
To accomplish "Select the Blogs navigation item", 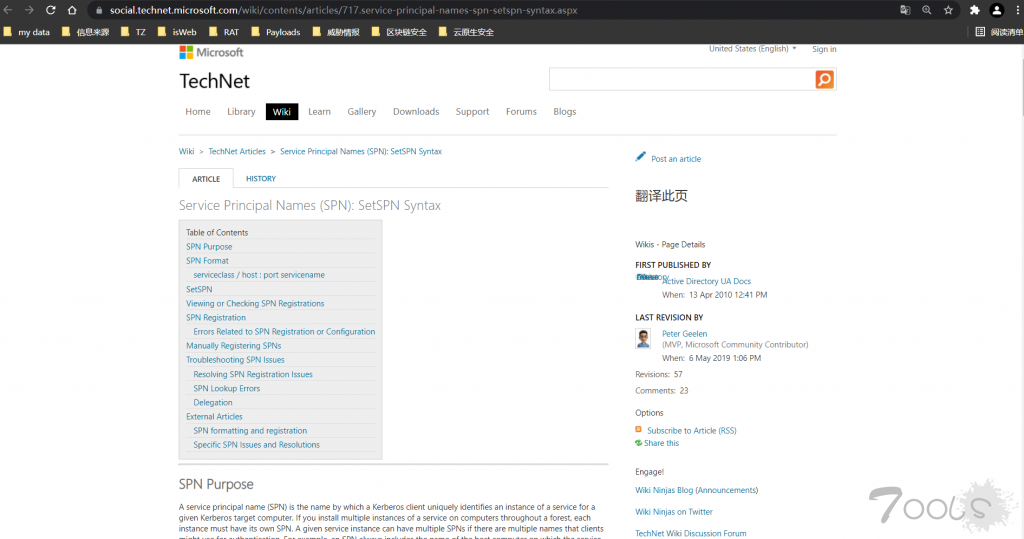I will (565, 112).
